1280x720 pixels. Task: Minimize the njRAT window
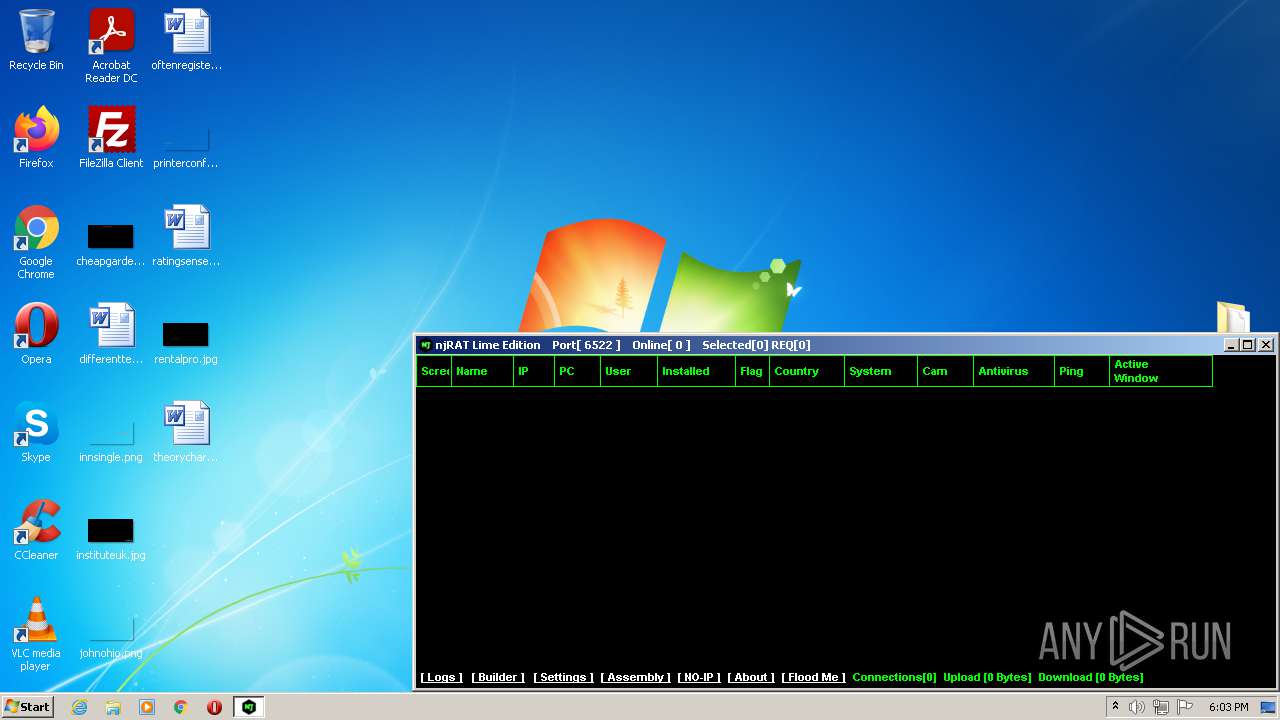coord(1231,345)
